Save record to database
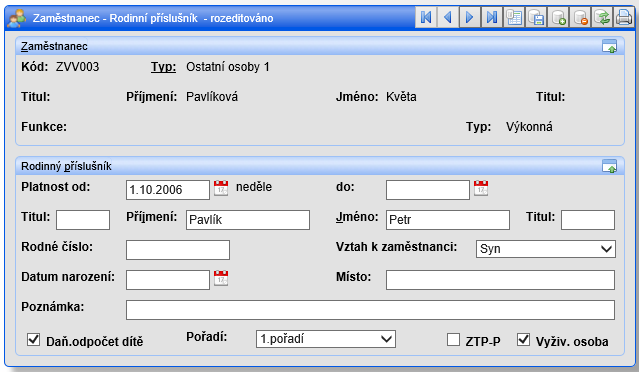This screenshot has width=639, height=372. tap(536, 18)
